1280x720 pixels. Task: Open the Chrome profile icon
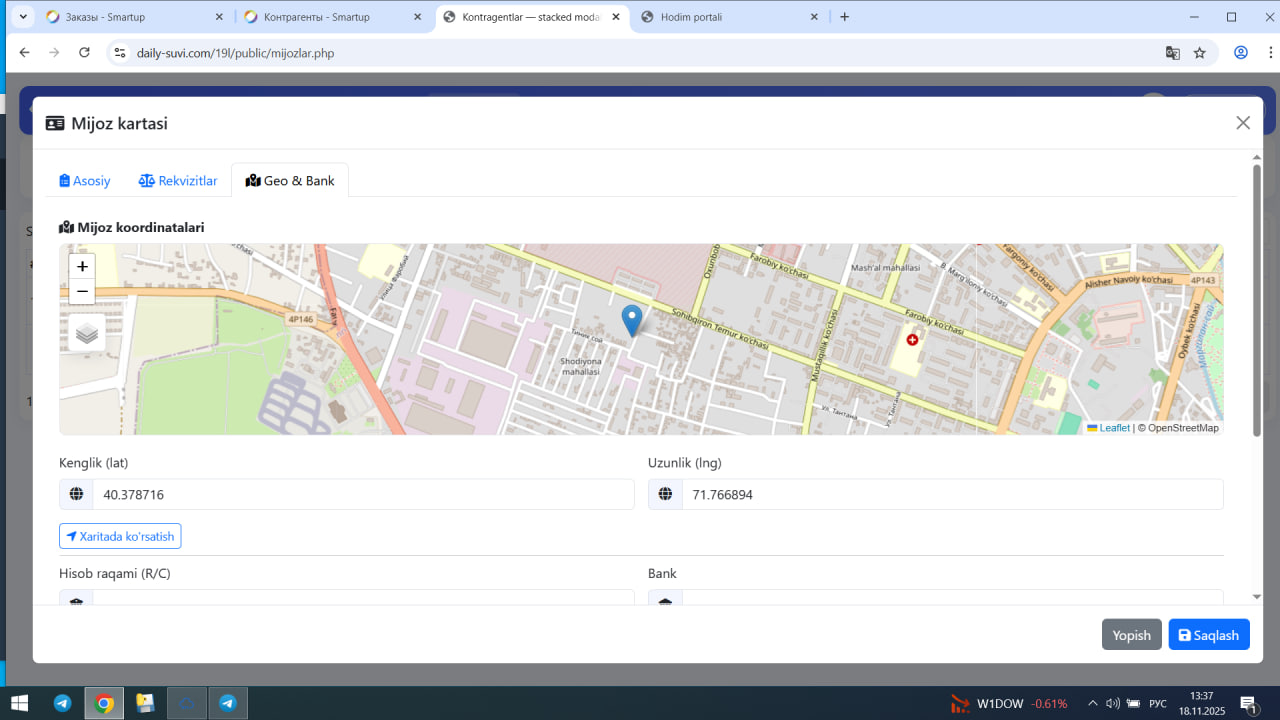(x=1240, y=53)
